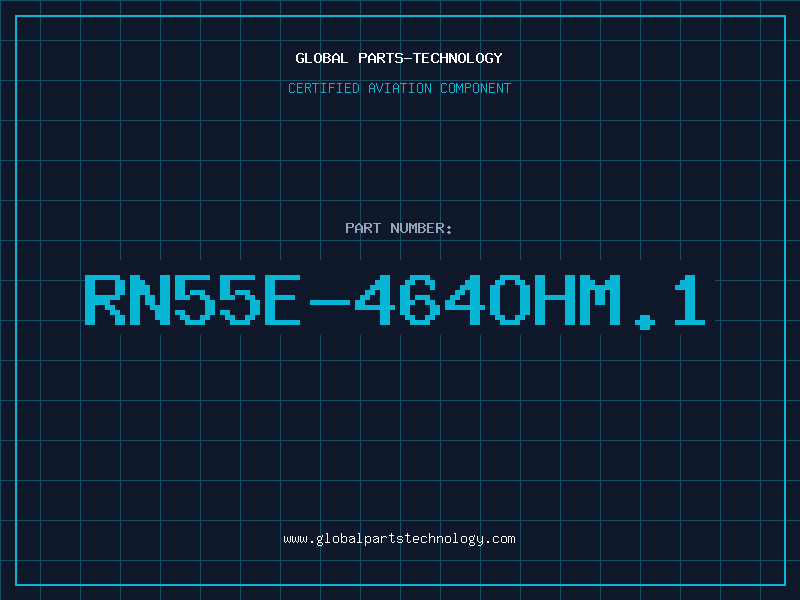Click the GLOBAL PARTS-TECHNOLOGY company title
Image resolution: width=800 pixels, height=600 pixels.
pyautogui.click(x=399, y=58)
